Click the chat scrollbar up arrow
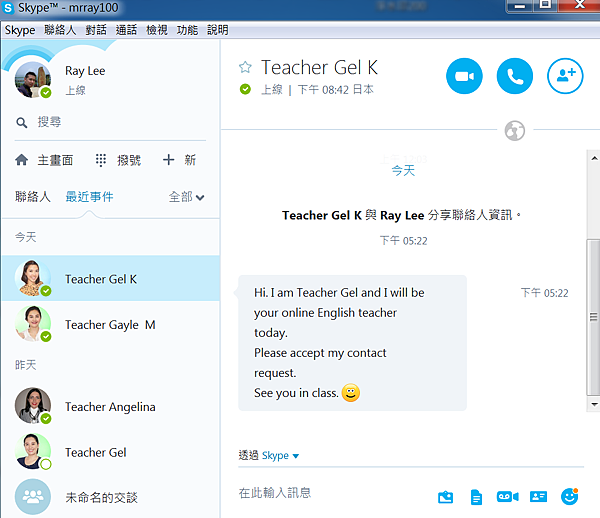 [x=594, y=158]
